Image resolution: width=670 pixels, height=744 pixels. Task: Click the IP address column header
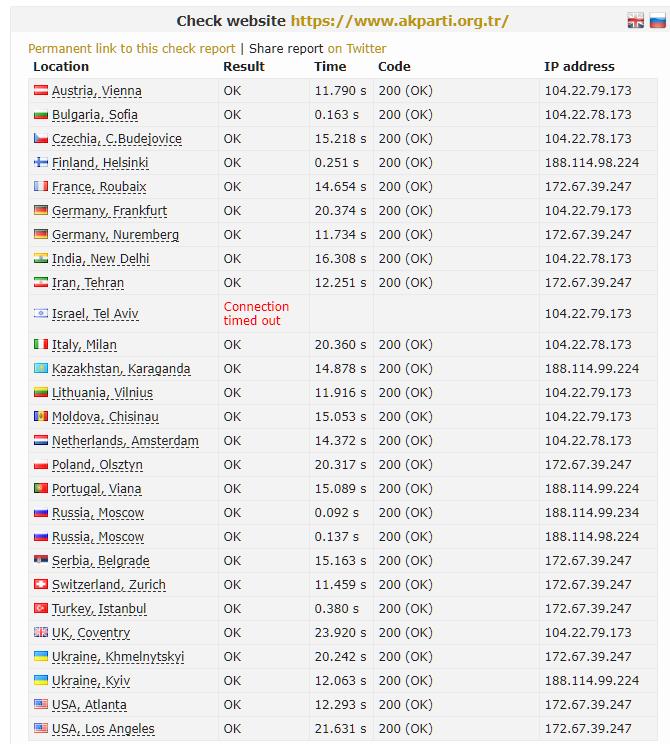tap(579, 67)
